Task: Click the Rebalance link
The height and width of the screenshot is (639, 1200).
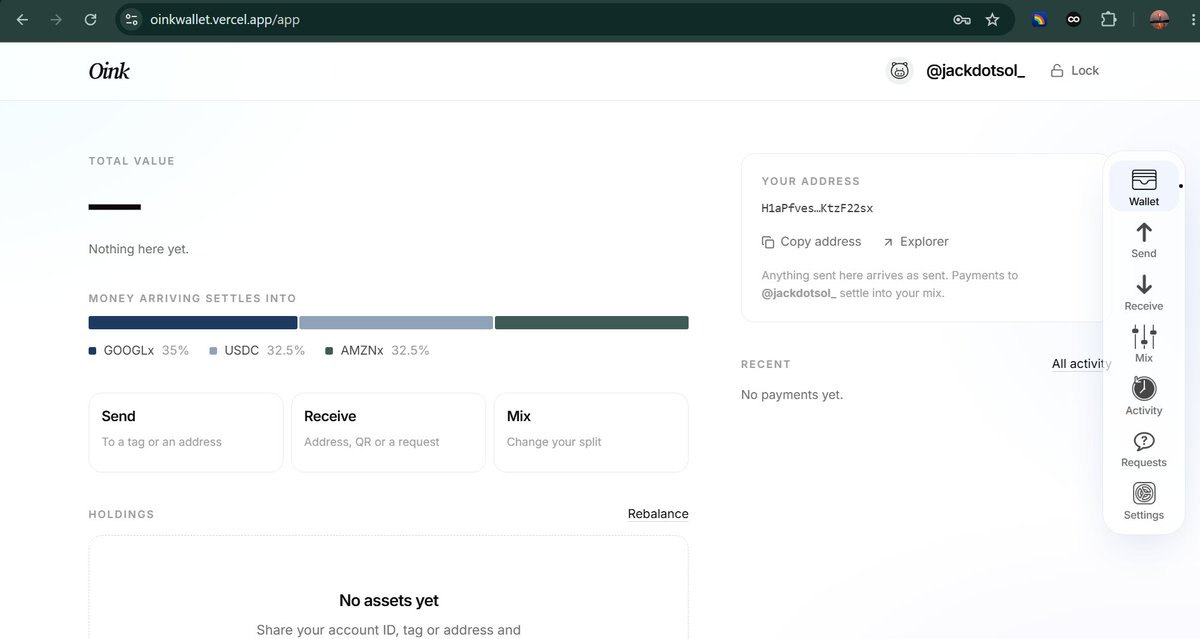Action: (x=658, y=514)
